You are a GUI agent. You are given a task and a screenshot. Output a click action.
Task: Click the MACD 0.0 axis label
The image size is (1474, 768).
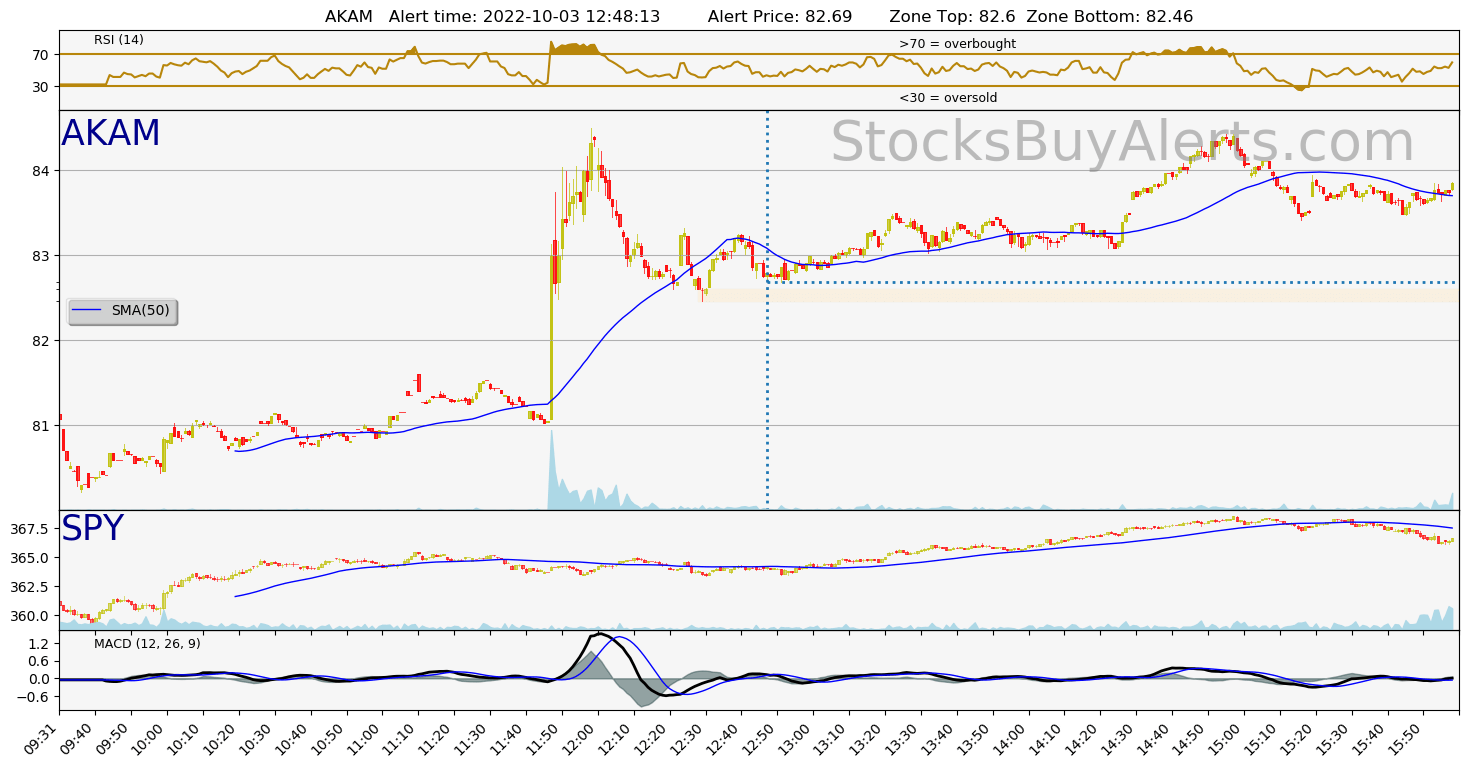pos(41,679)
